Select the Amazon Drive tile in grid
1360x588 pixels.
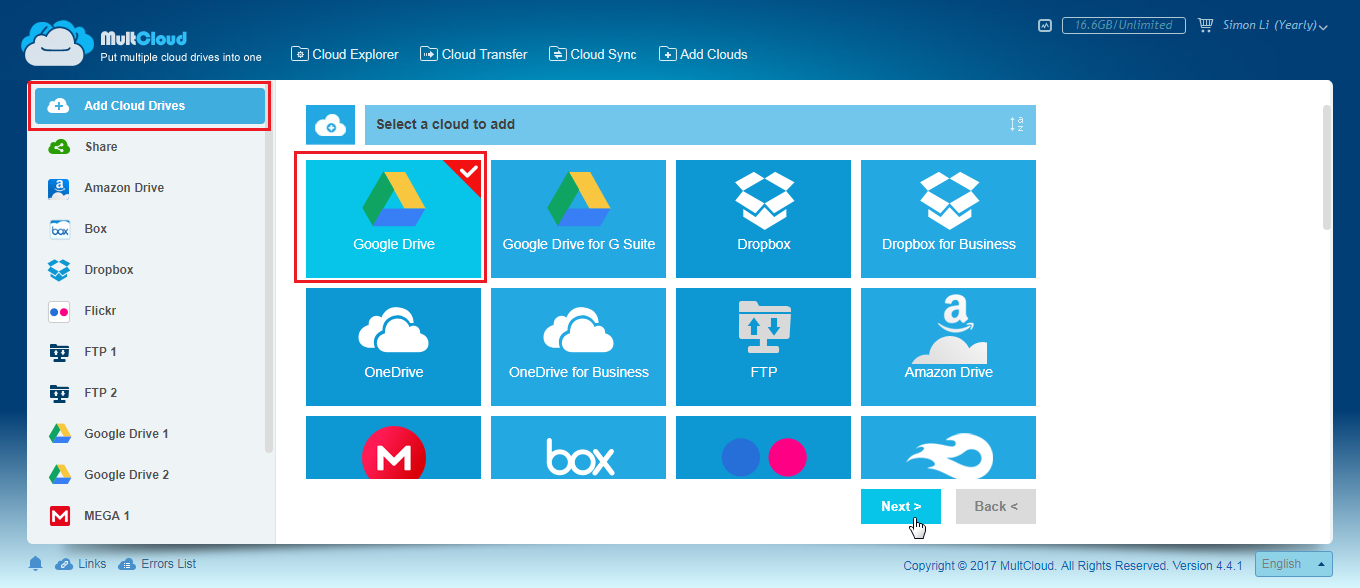(x=948, y=346)
